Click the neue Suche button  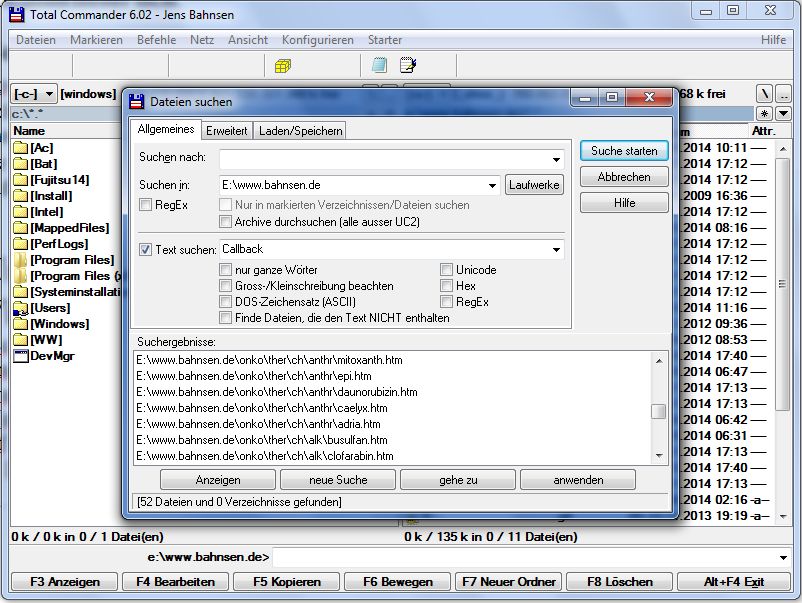(338, 480)
